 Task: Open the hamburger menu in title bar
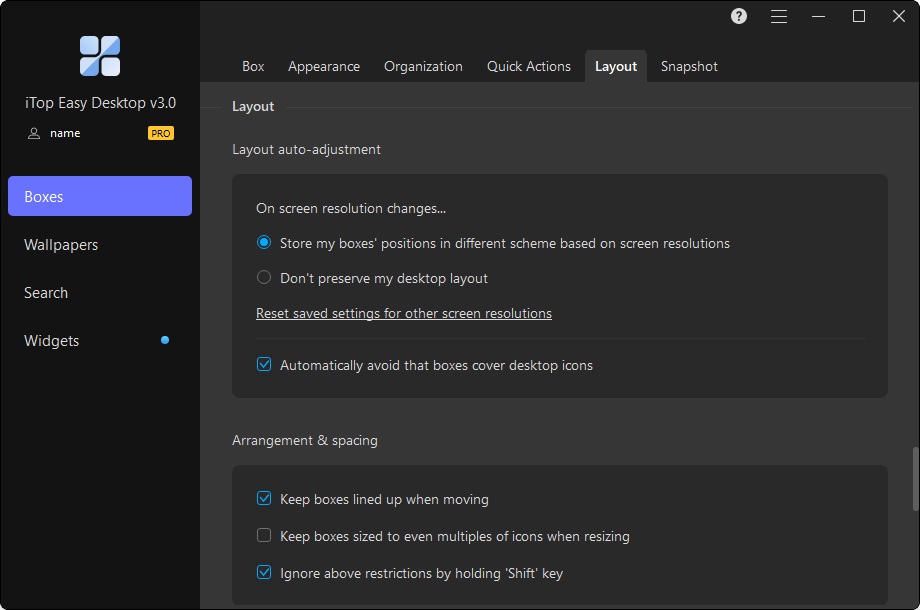(x=779, y=16)
